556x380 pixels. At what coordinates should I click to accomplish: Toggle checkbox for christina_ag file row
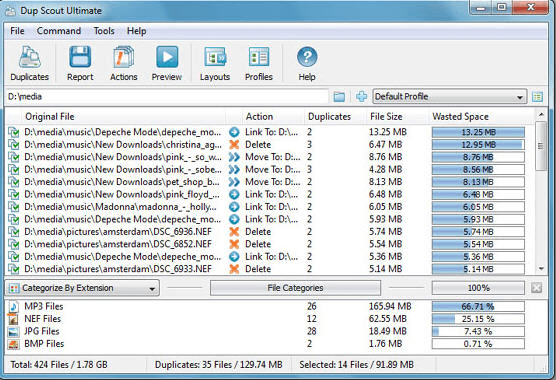click(x=13, y=145)
